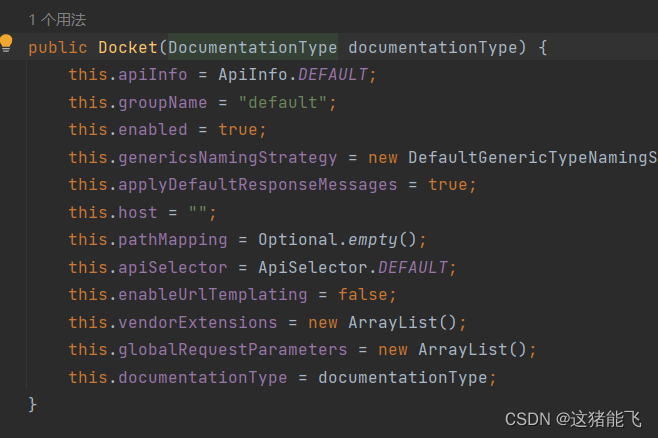
Task: Click the this.documentationType field name
Action: pos(203,378)
